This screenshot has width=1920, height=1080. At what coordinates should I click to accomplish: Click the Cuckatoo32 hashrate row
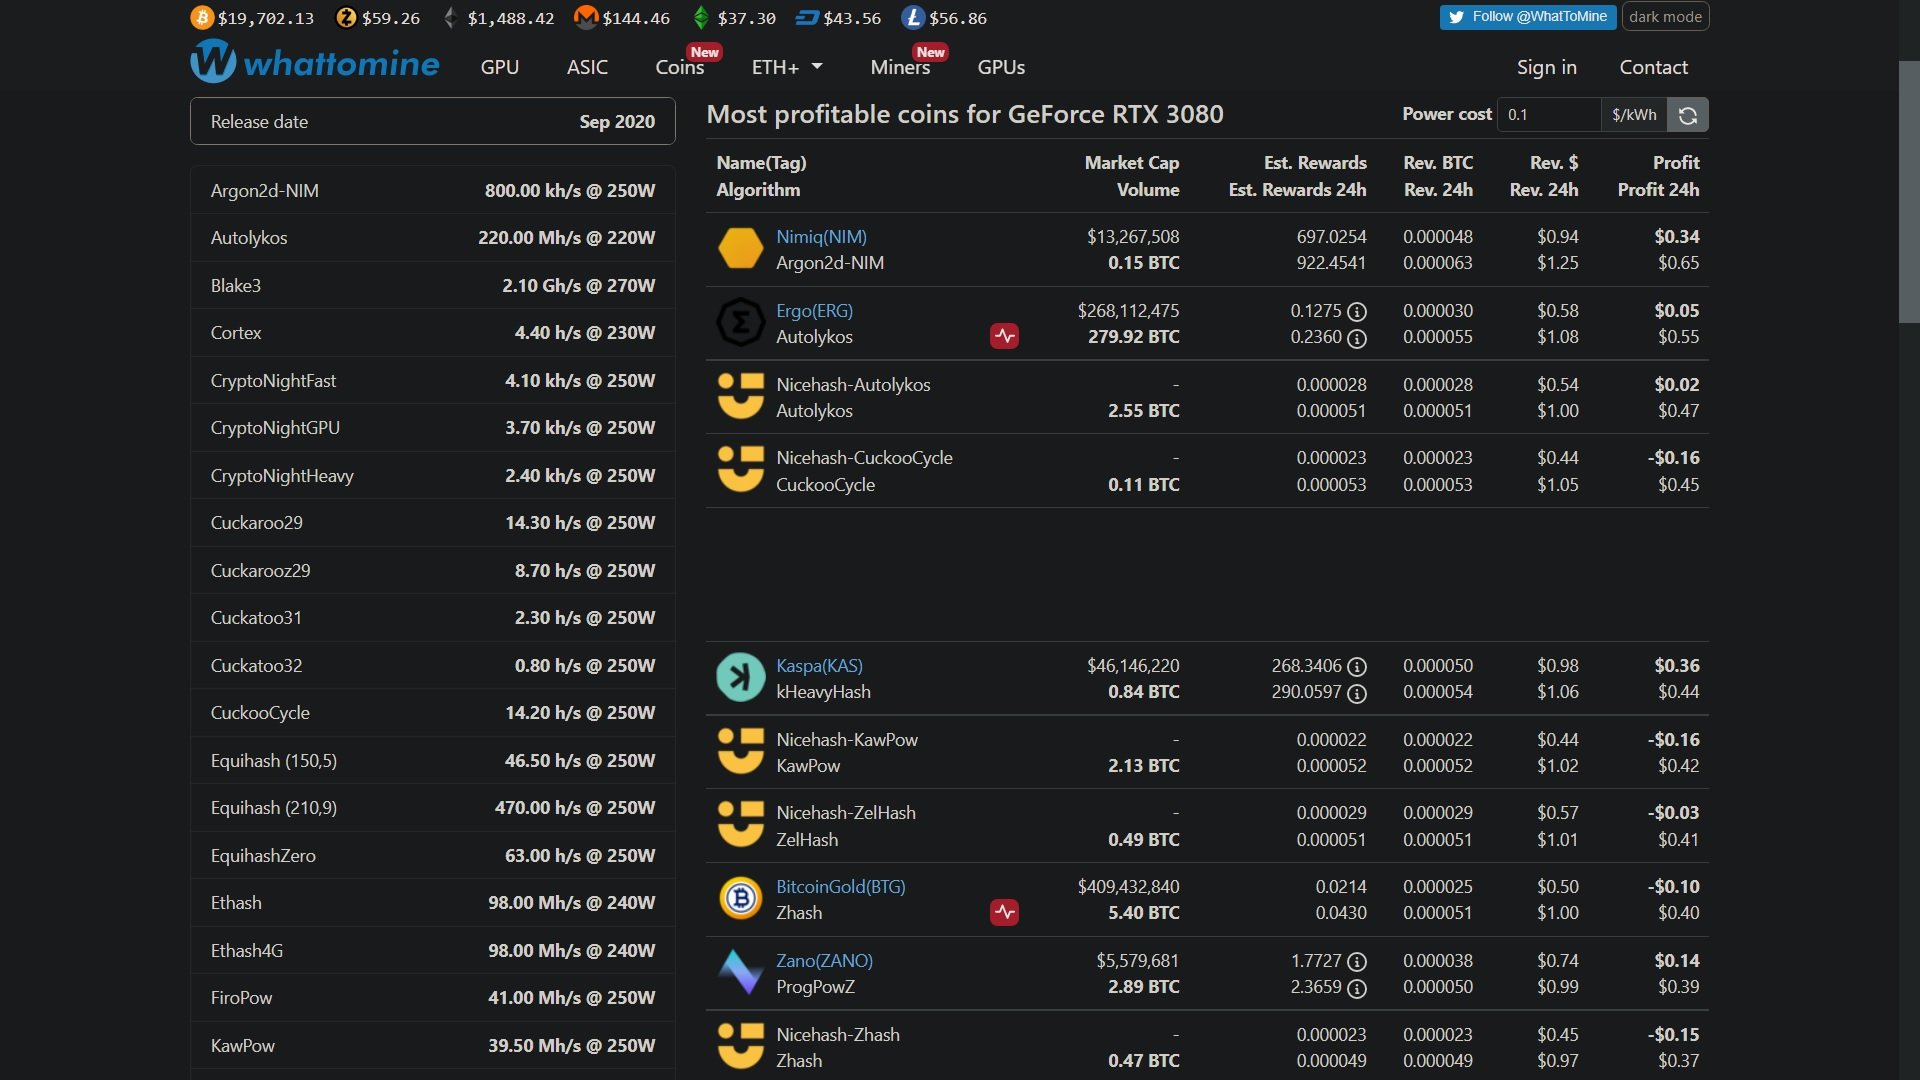[x=433, y=665]
